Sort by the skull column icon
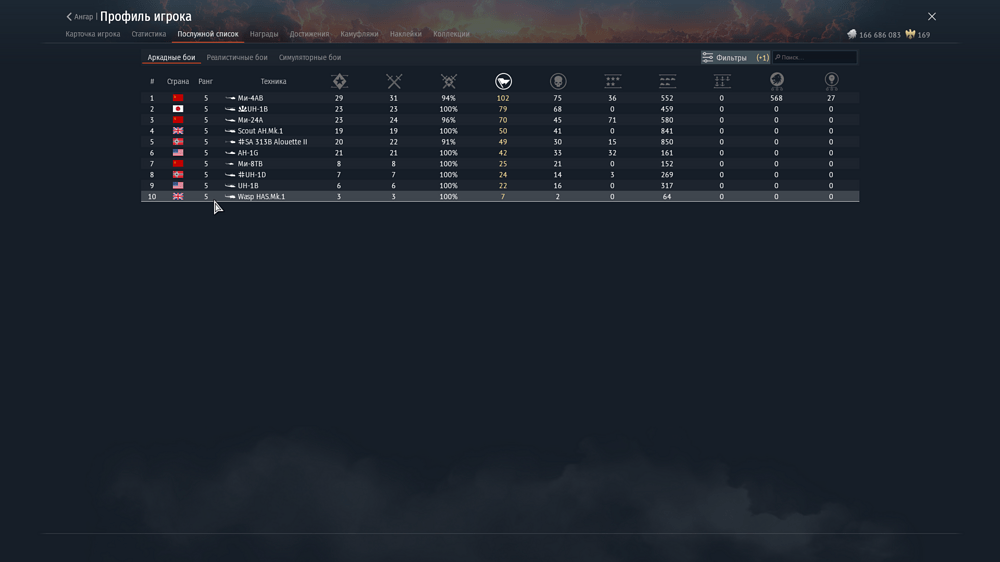This screenshot has height=562, width=1000. click(558, 81)
